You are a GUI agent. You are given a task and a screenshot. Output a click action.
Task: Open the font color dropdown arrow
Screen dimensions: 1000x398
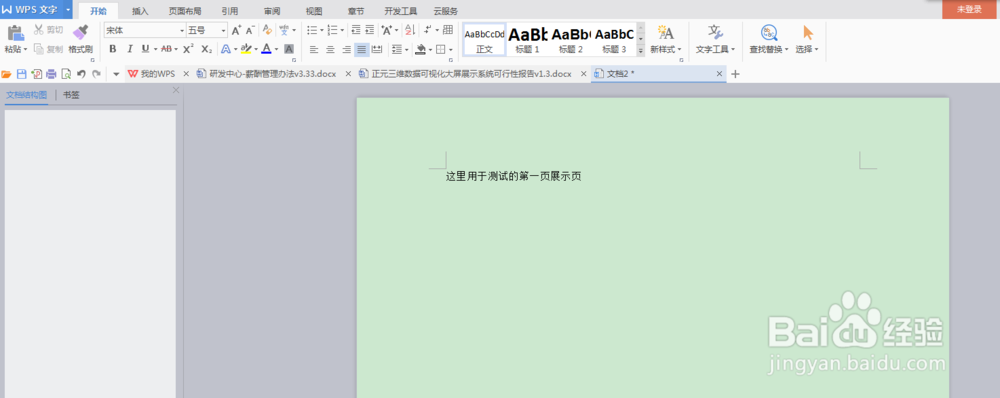[x=276, y=49]
